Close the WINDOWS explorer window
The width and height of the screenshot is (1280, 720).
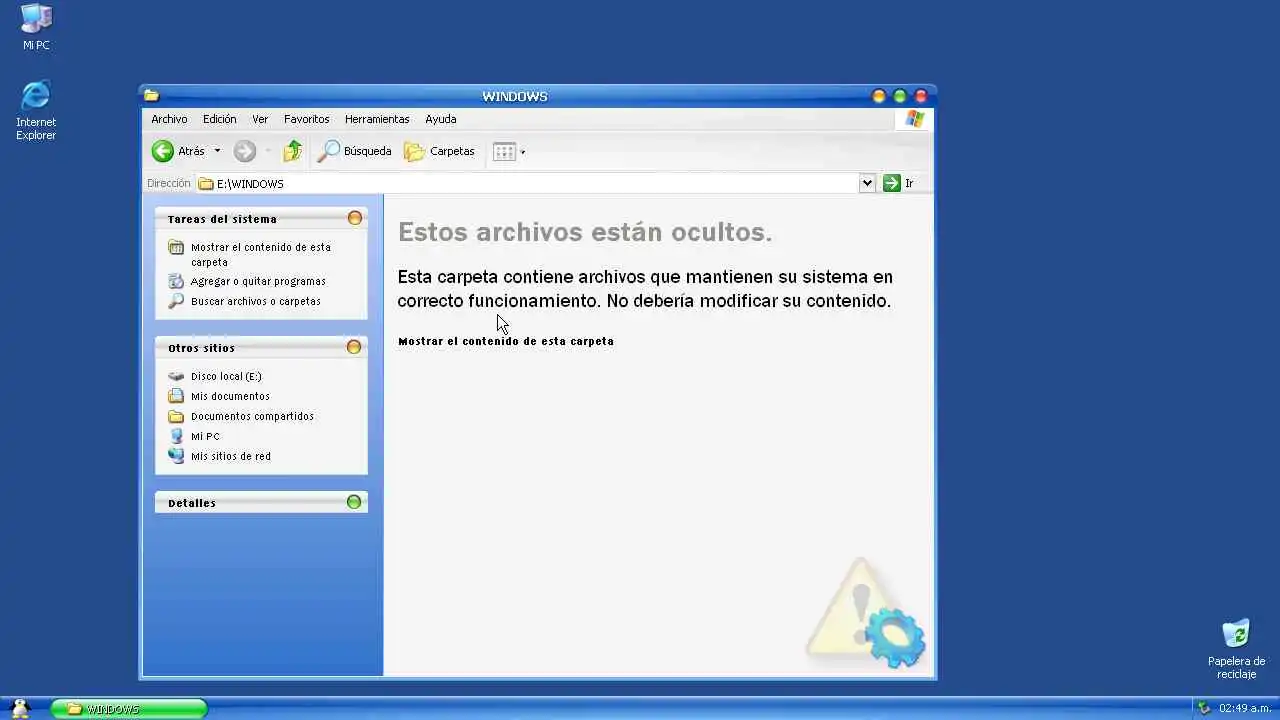tap(921, 96)
